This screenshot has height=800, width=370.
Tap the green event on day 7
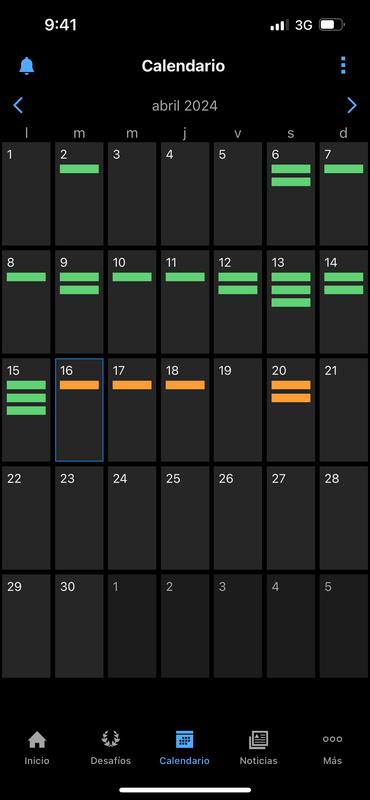coord(343,169)
